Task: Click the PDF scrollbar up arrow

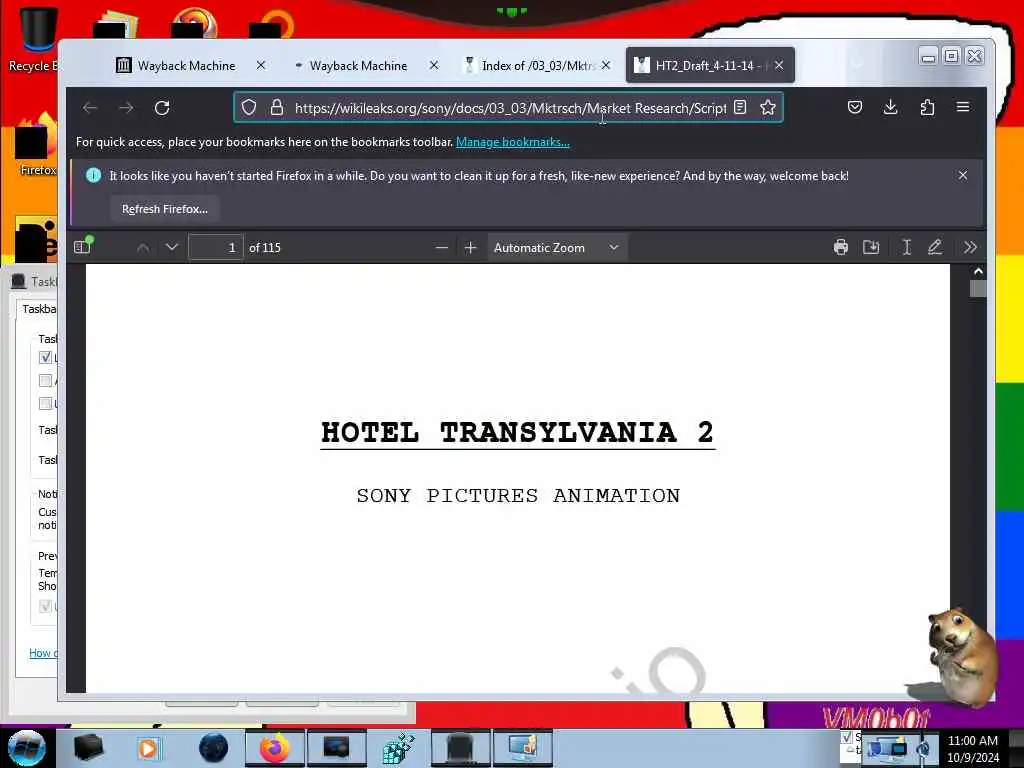Action: (978, 271)
